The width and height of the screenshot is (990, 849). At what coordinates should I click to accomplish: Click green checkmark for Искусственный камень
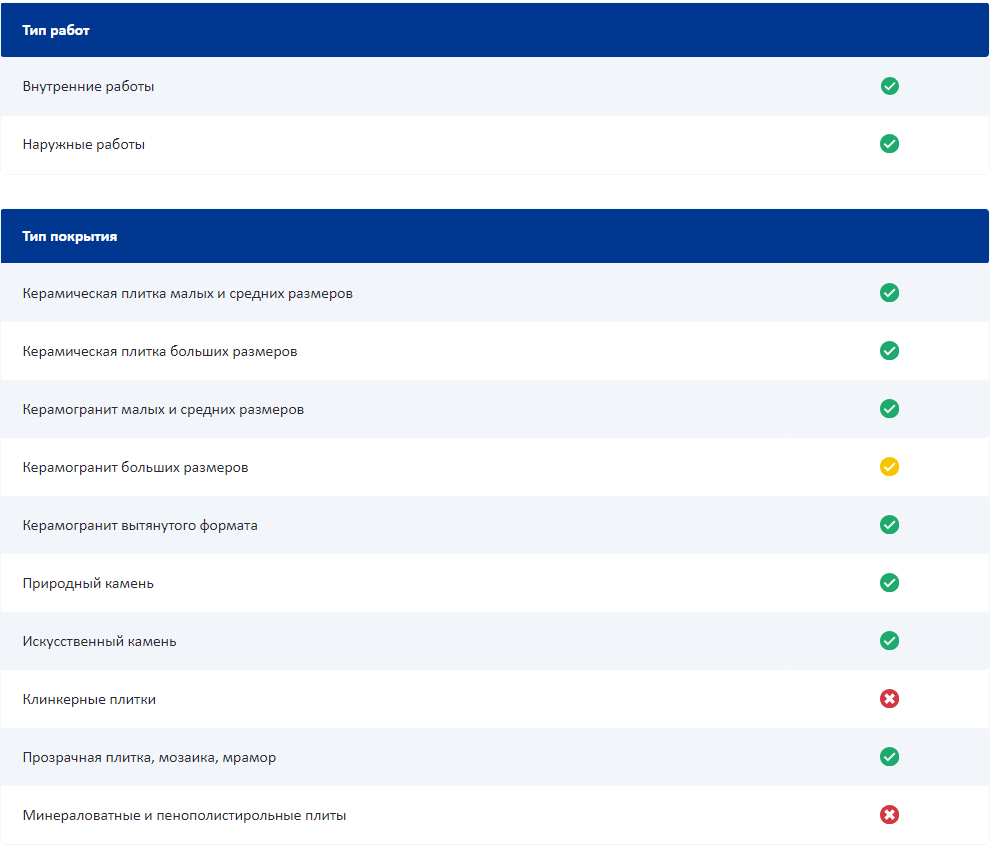pyautogui.click(x=889, y=641)
